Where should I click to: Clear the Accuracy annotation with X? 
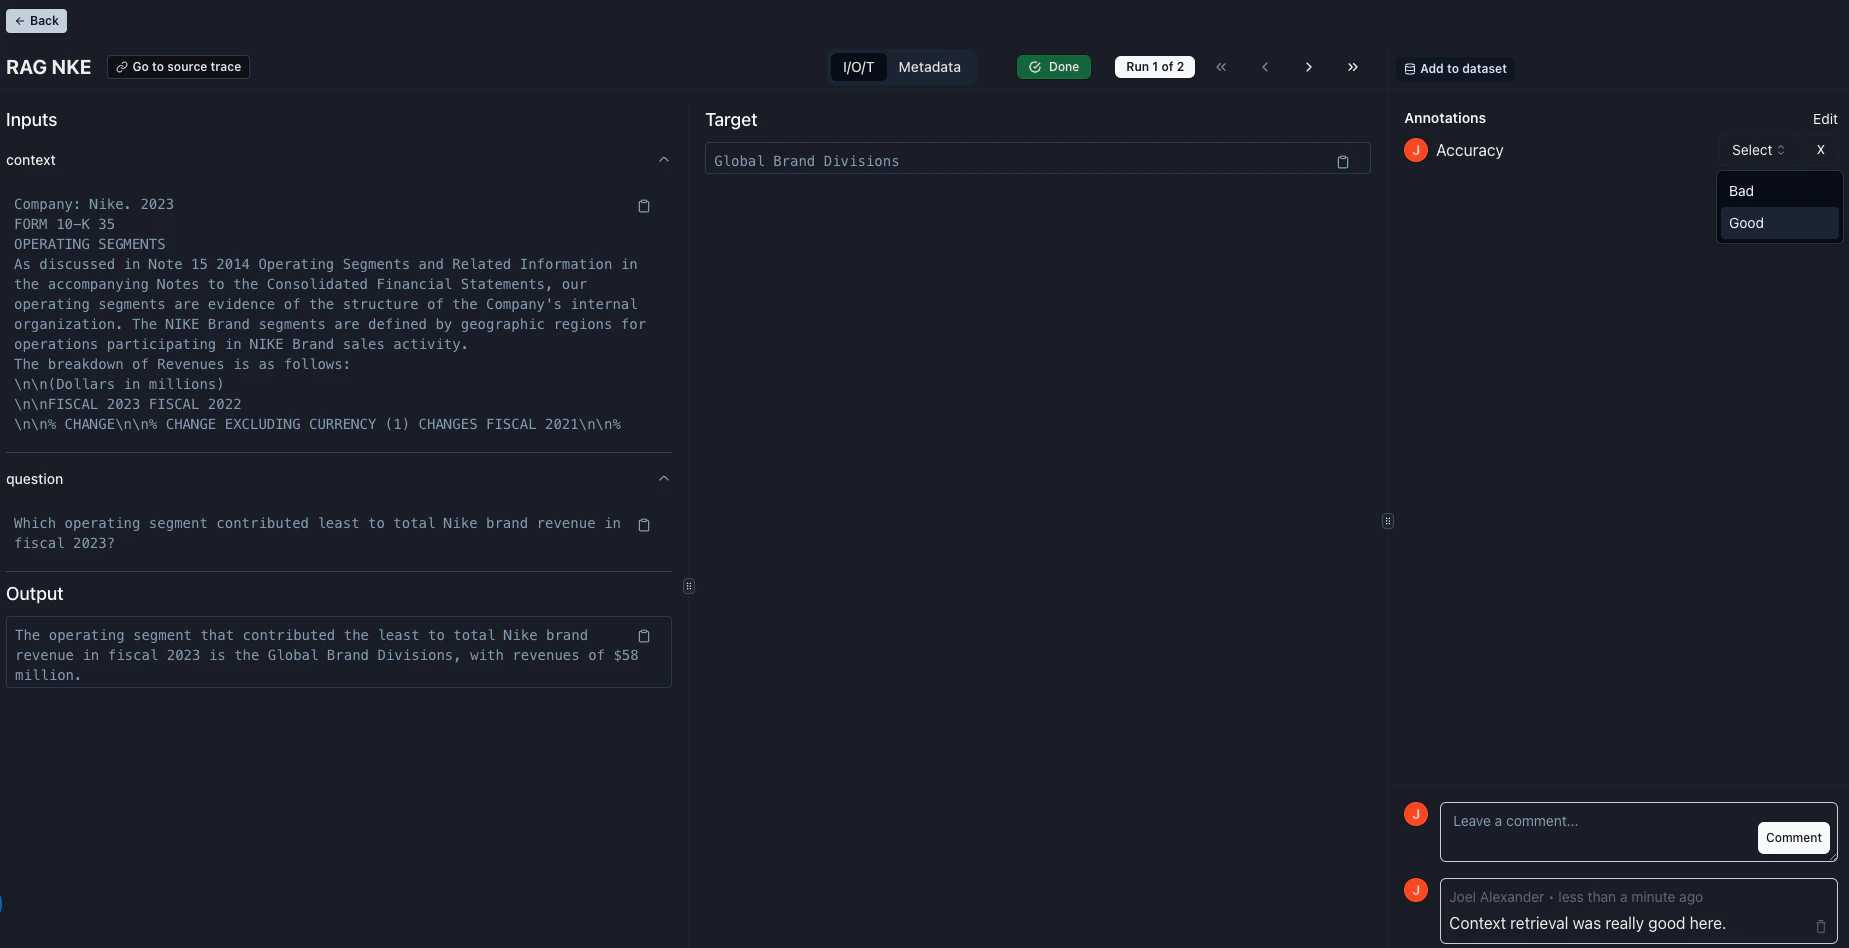[x=1821, y=150]
